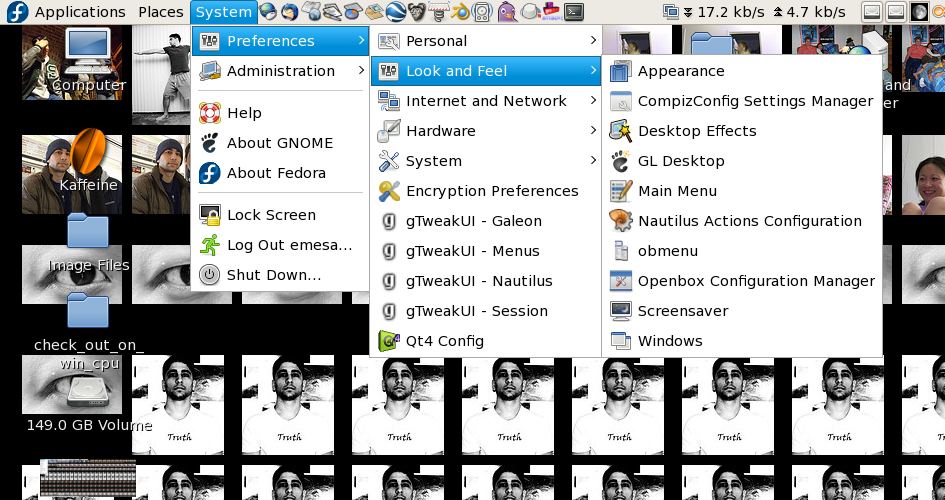The height and width of the screenshot is (500, 945).
Task: Click the moon icon in the panel
Action: tap(918, 11)
